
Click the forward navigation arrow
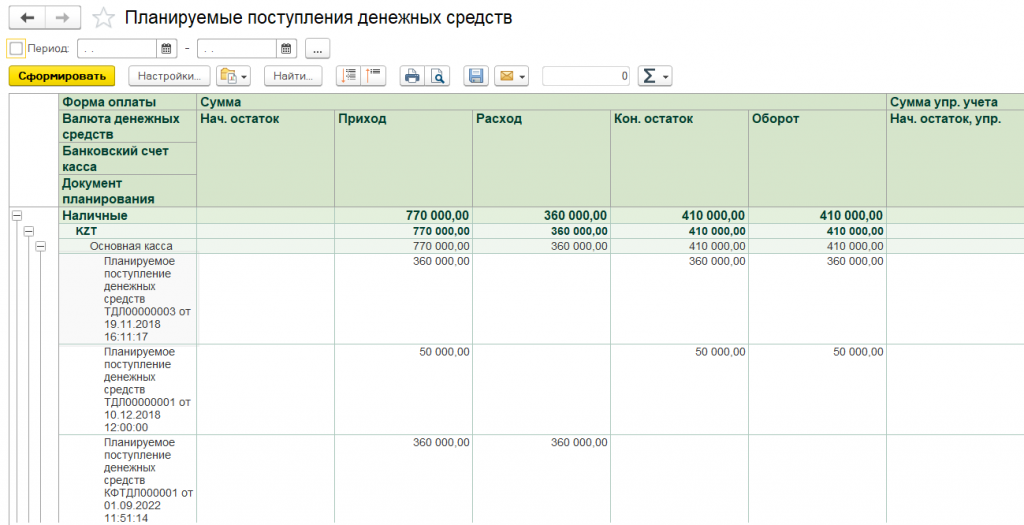[63, 18]
